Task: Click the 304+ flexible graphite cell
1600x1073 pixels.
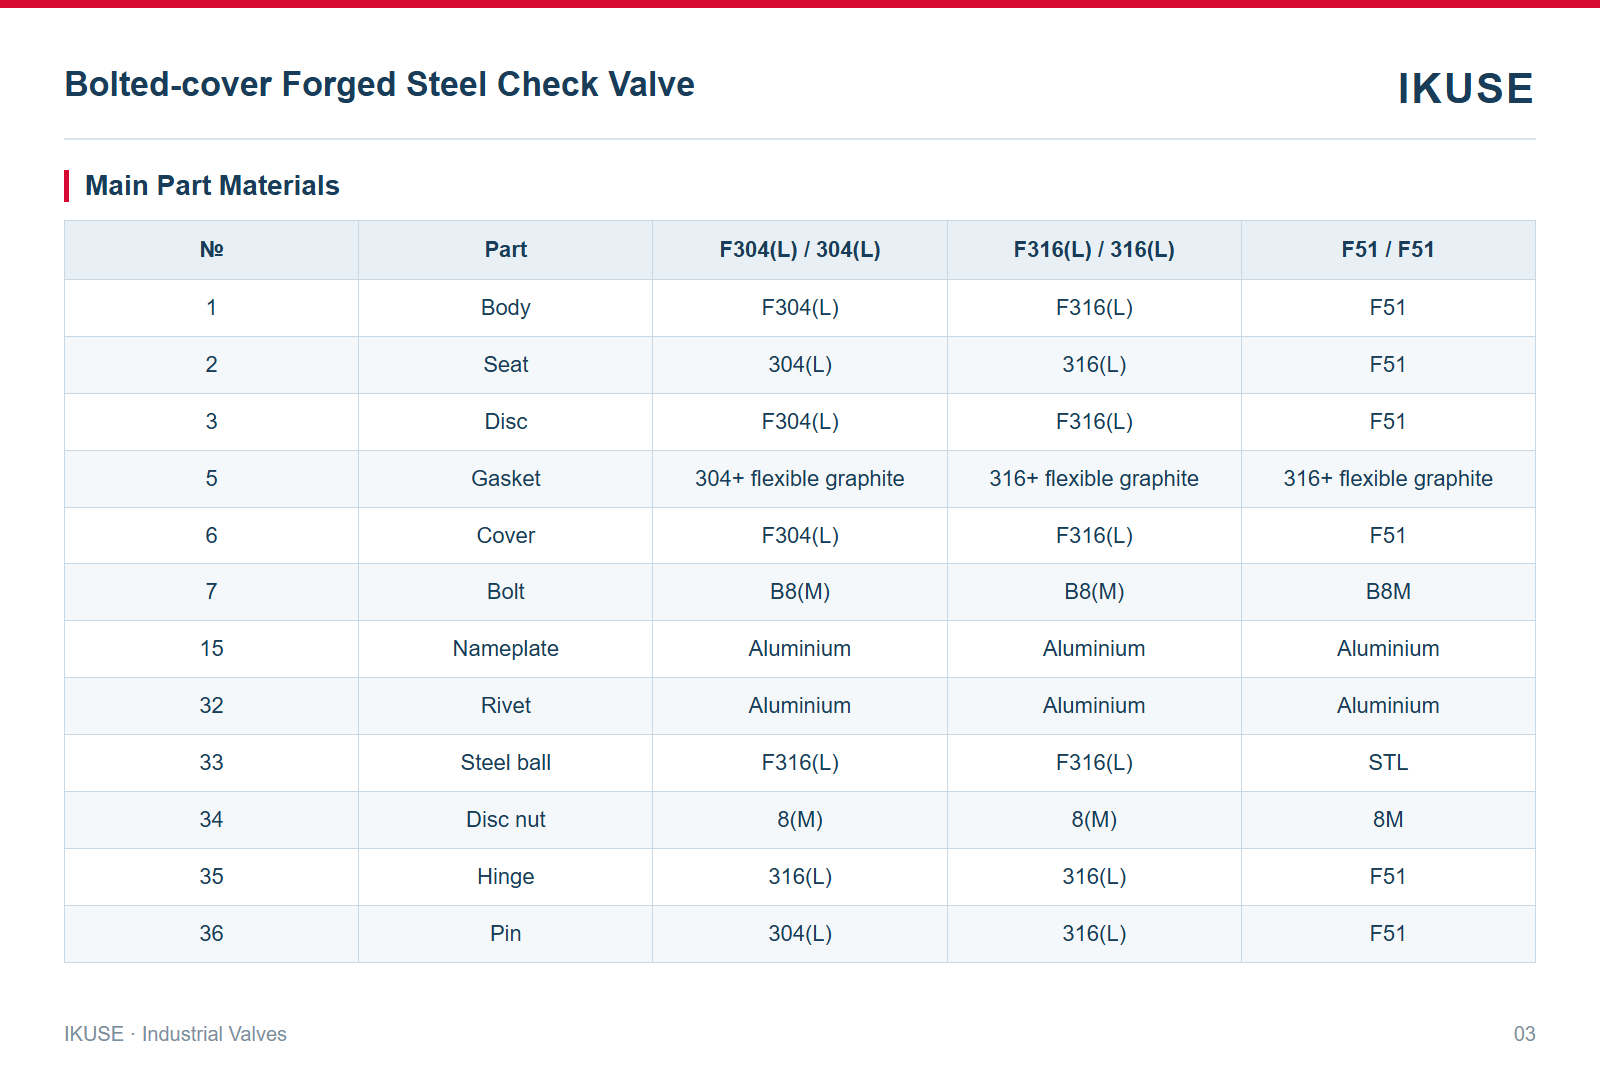Action: tap(800, 478)
